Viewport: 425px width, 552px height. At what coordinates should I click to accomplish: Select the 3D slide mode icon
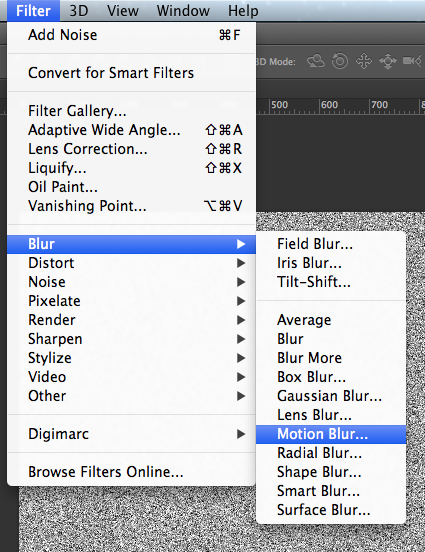point(388,61)
